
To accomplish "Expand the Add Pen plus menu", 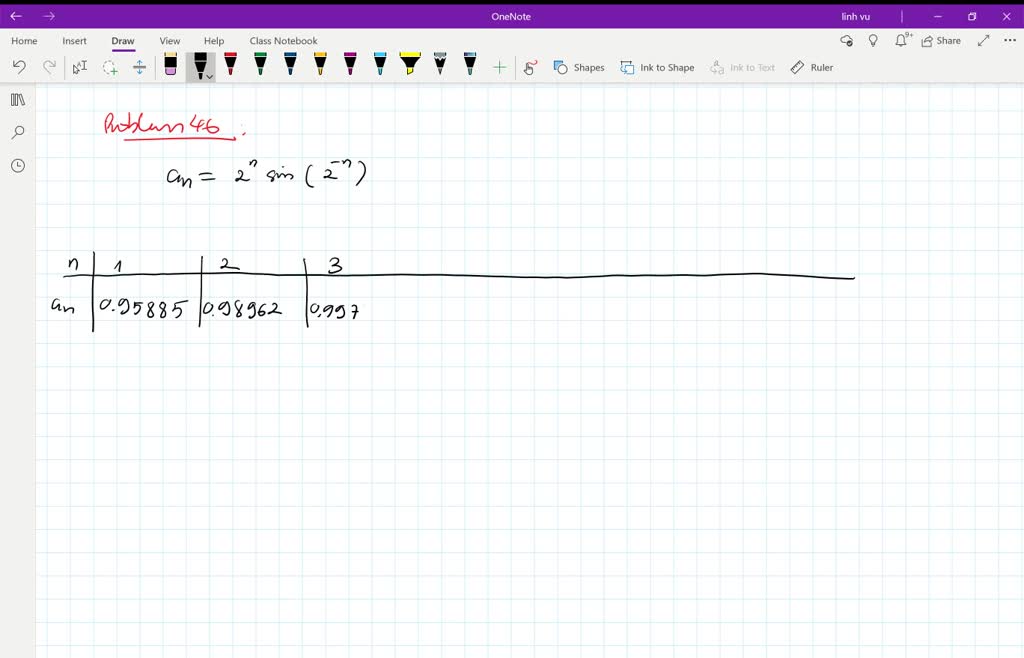I will coord(497,67).
